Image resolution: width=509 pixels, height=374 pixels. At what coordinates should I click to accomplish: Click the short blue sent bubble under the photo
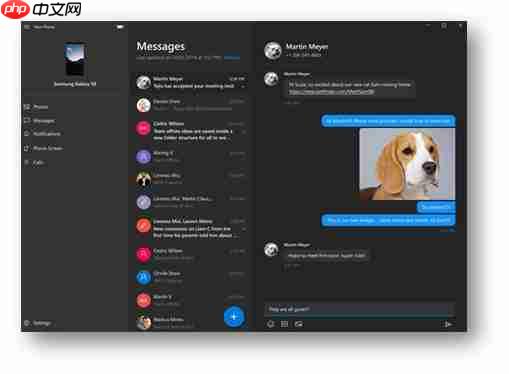coord(436,207)
